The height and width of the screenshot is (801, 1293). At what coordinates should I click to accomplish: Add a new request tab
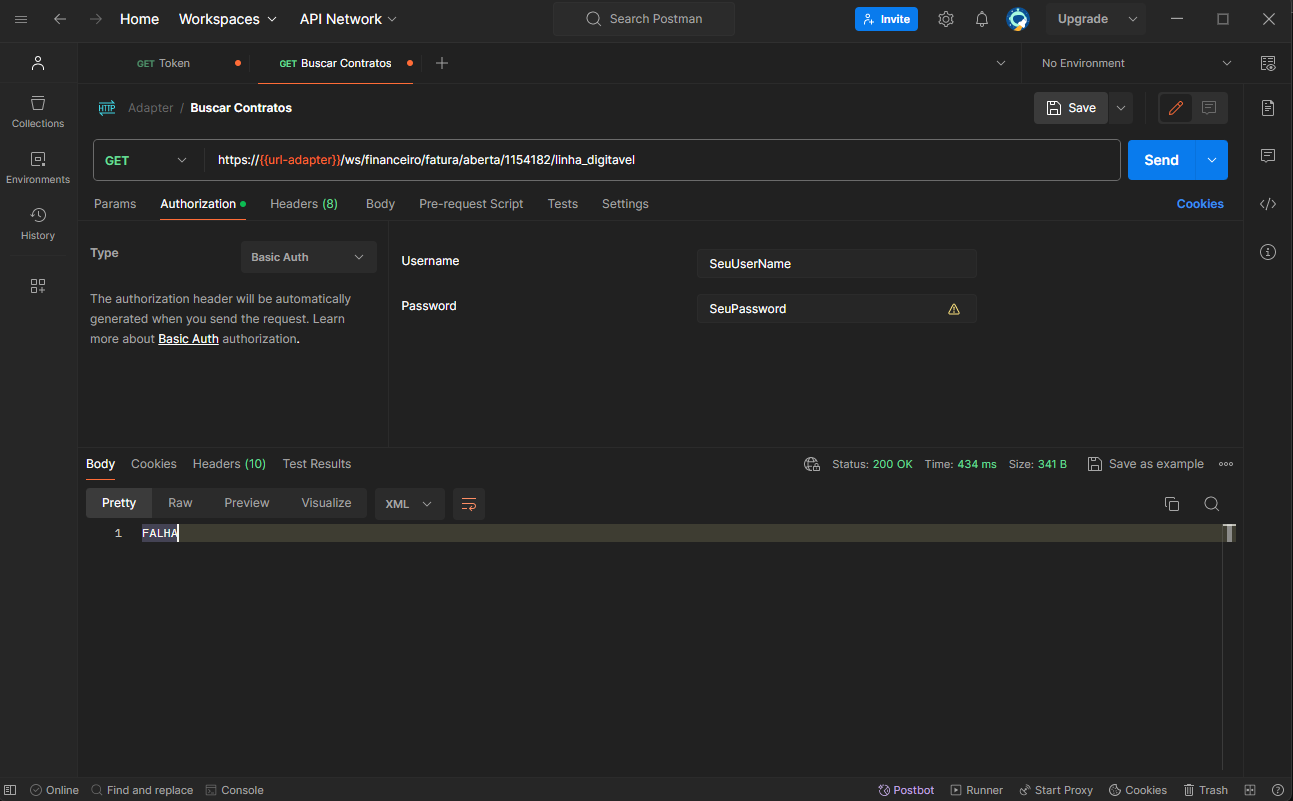(442, 63)
